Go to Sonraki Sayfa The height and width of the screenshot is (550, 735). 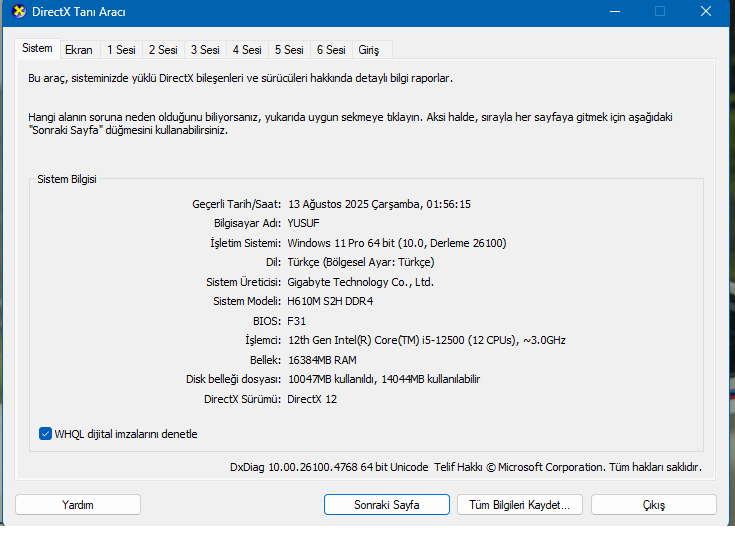coord(387,505)
